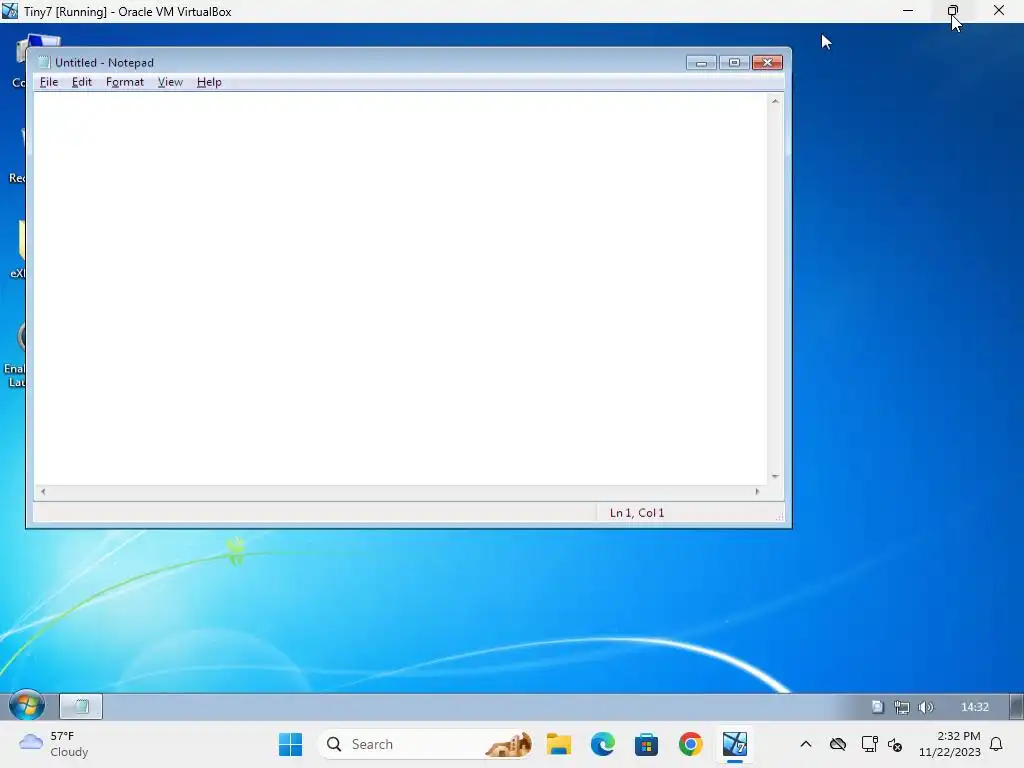This screenshot has width=1024, height=768.
Task: Open Microsoft Store from host taskbar
Action: tap(647, 744)
